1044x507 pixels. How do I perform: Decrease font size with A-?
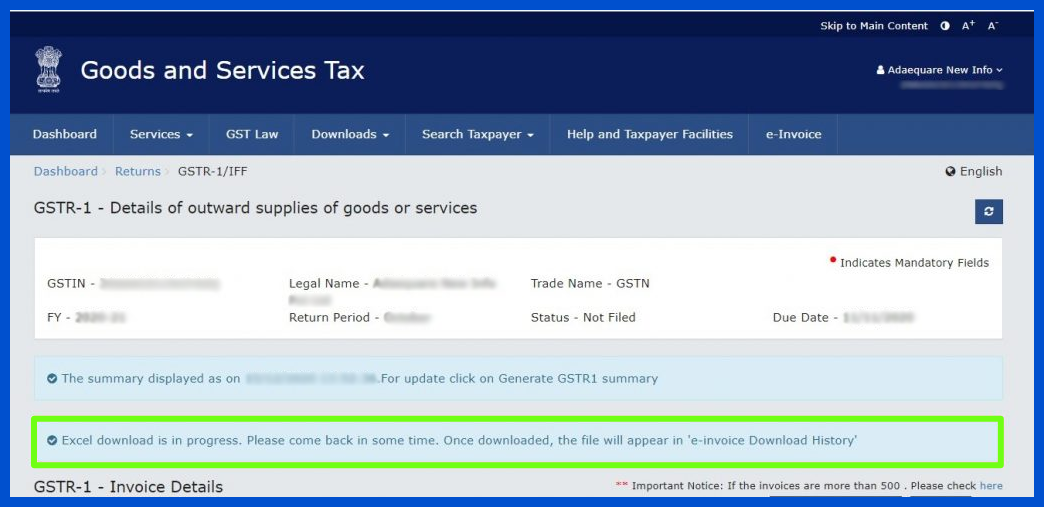992,25
